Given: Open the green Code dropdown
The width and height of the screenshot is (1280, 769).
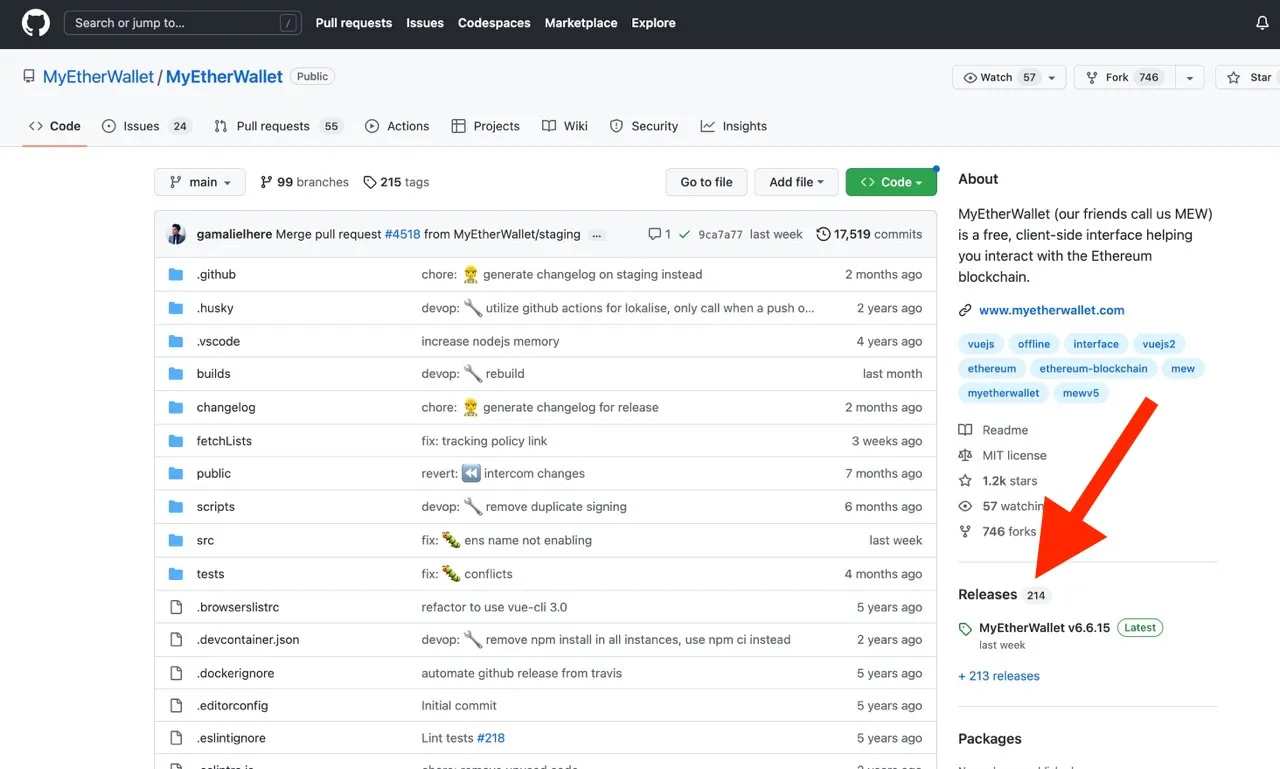Looking at the screenshot, I should (891, 182).
